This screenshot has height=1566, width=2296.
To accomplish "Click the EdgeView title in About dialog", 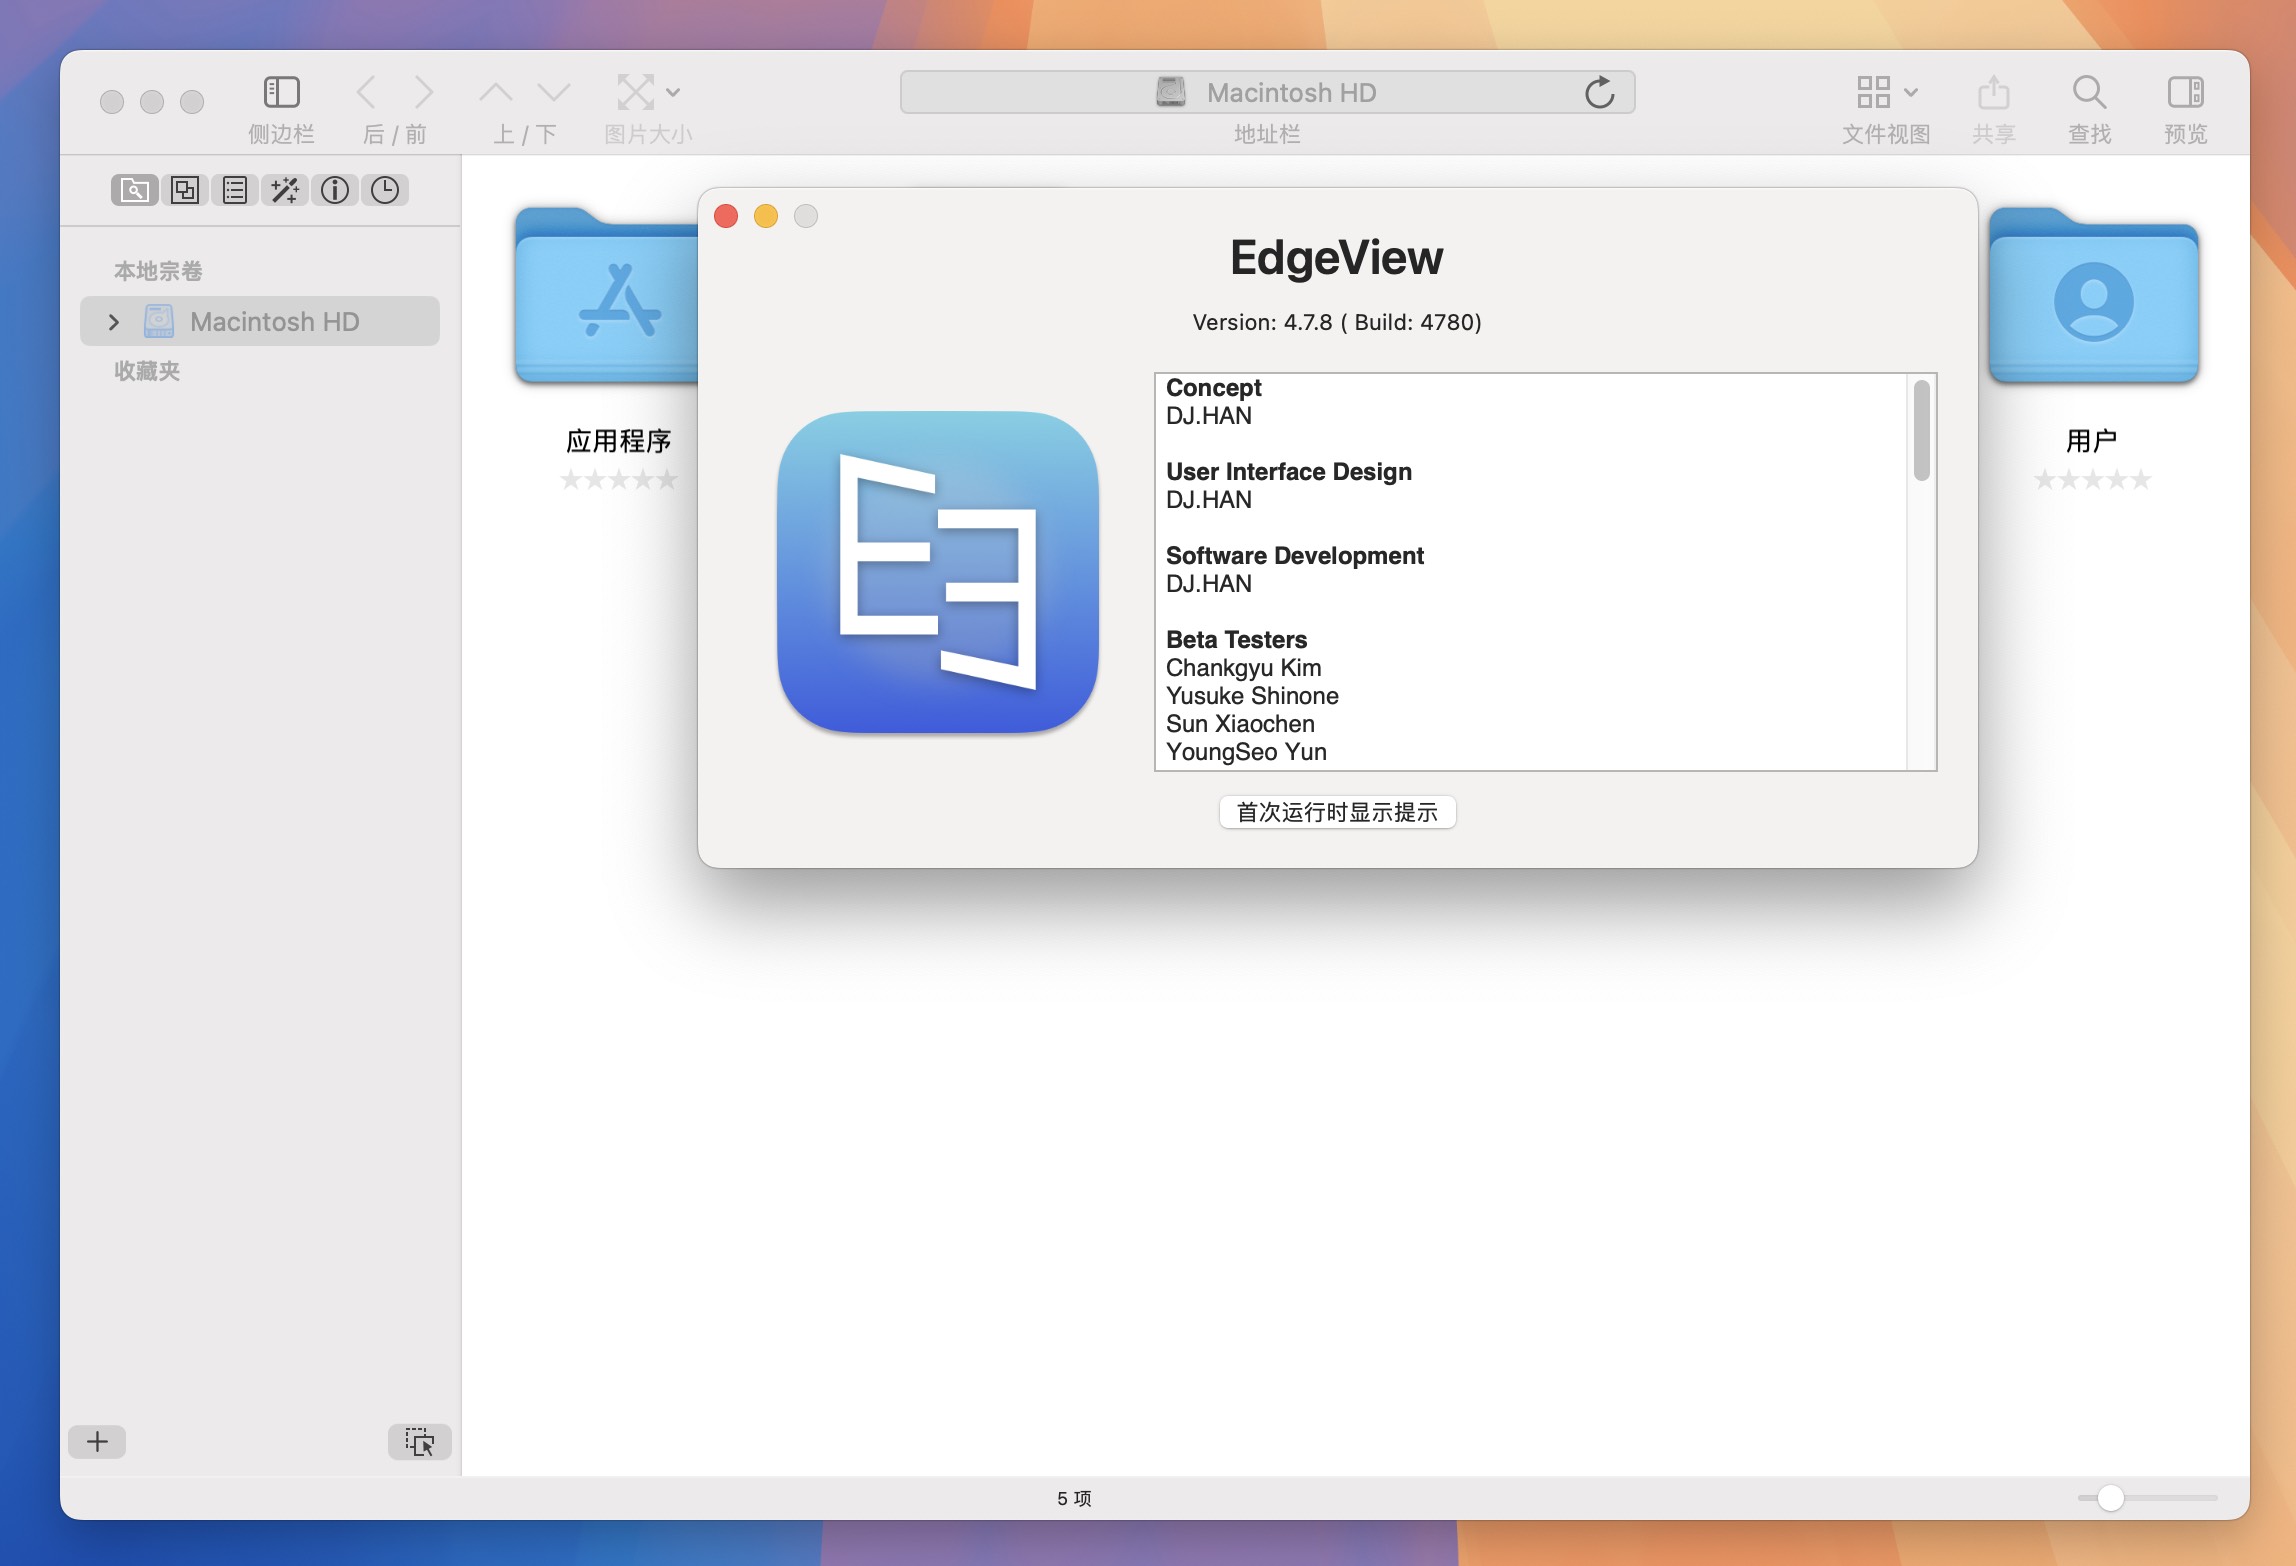I will coord(1337,258).
